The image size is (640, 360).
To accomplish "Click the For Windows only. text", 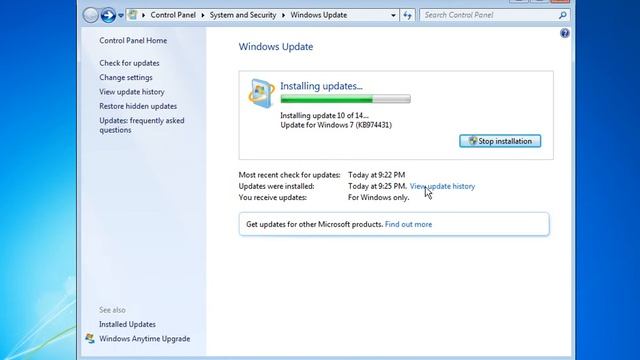I will (378, 197).
